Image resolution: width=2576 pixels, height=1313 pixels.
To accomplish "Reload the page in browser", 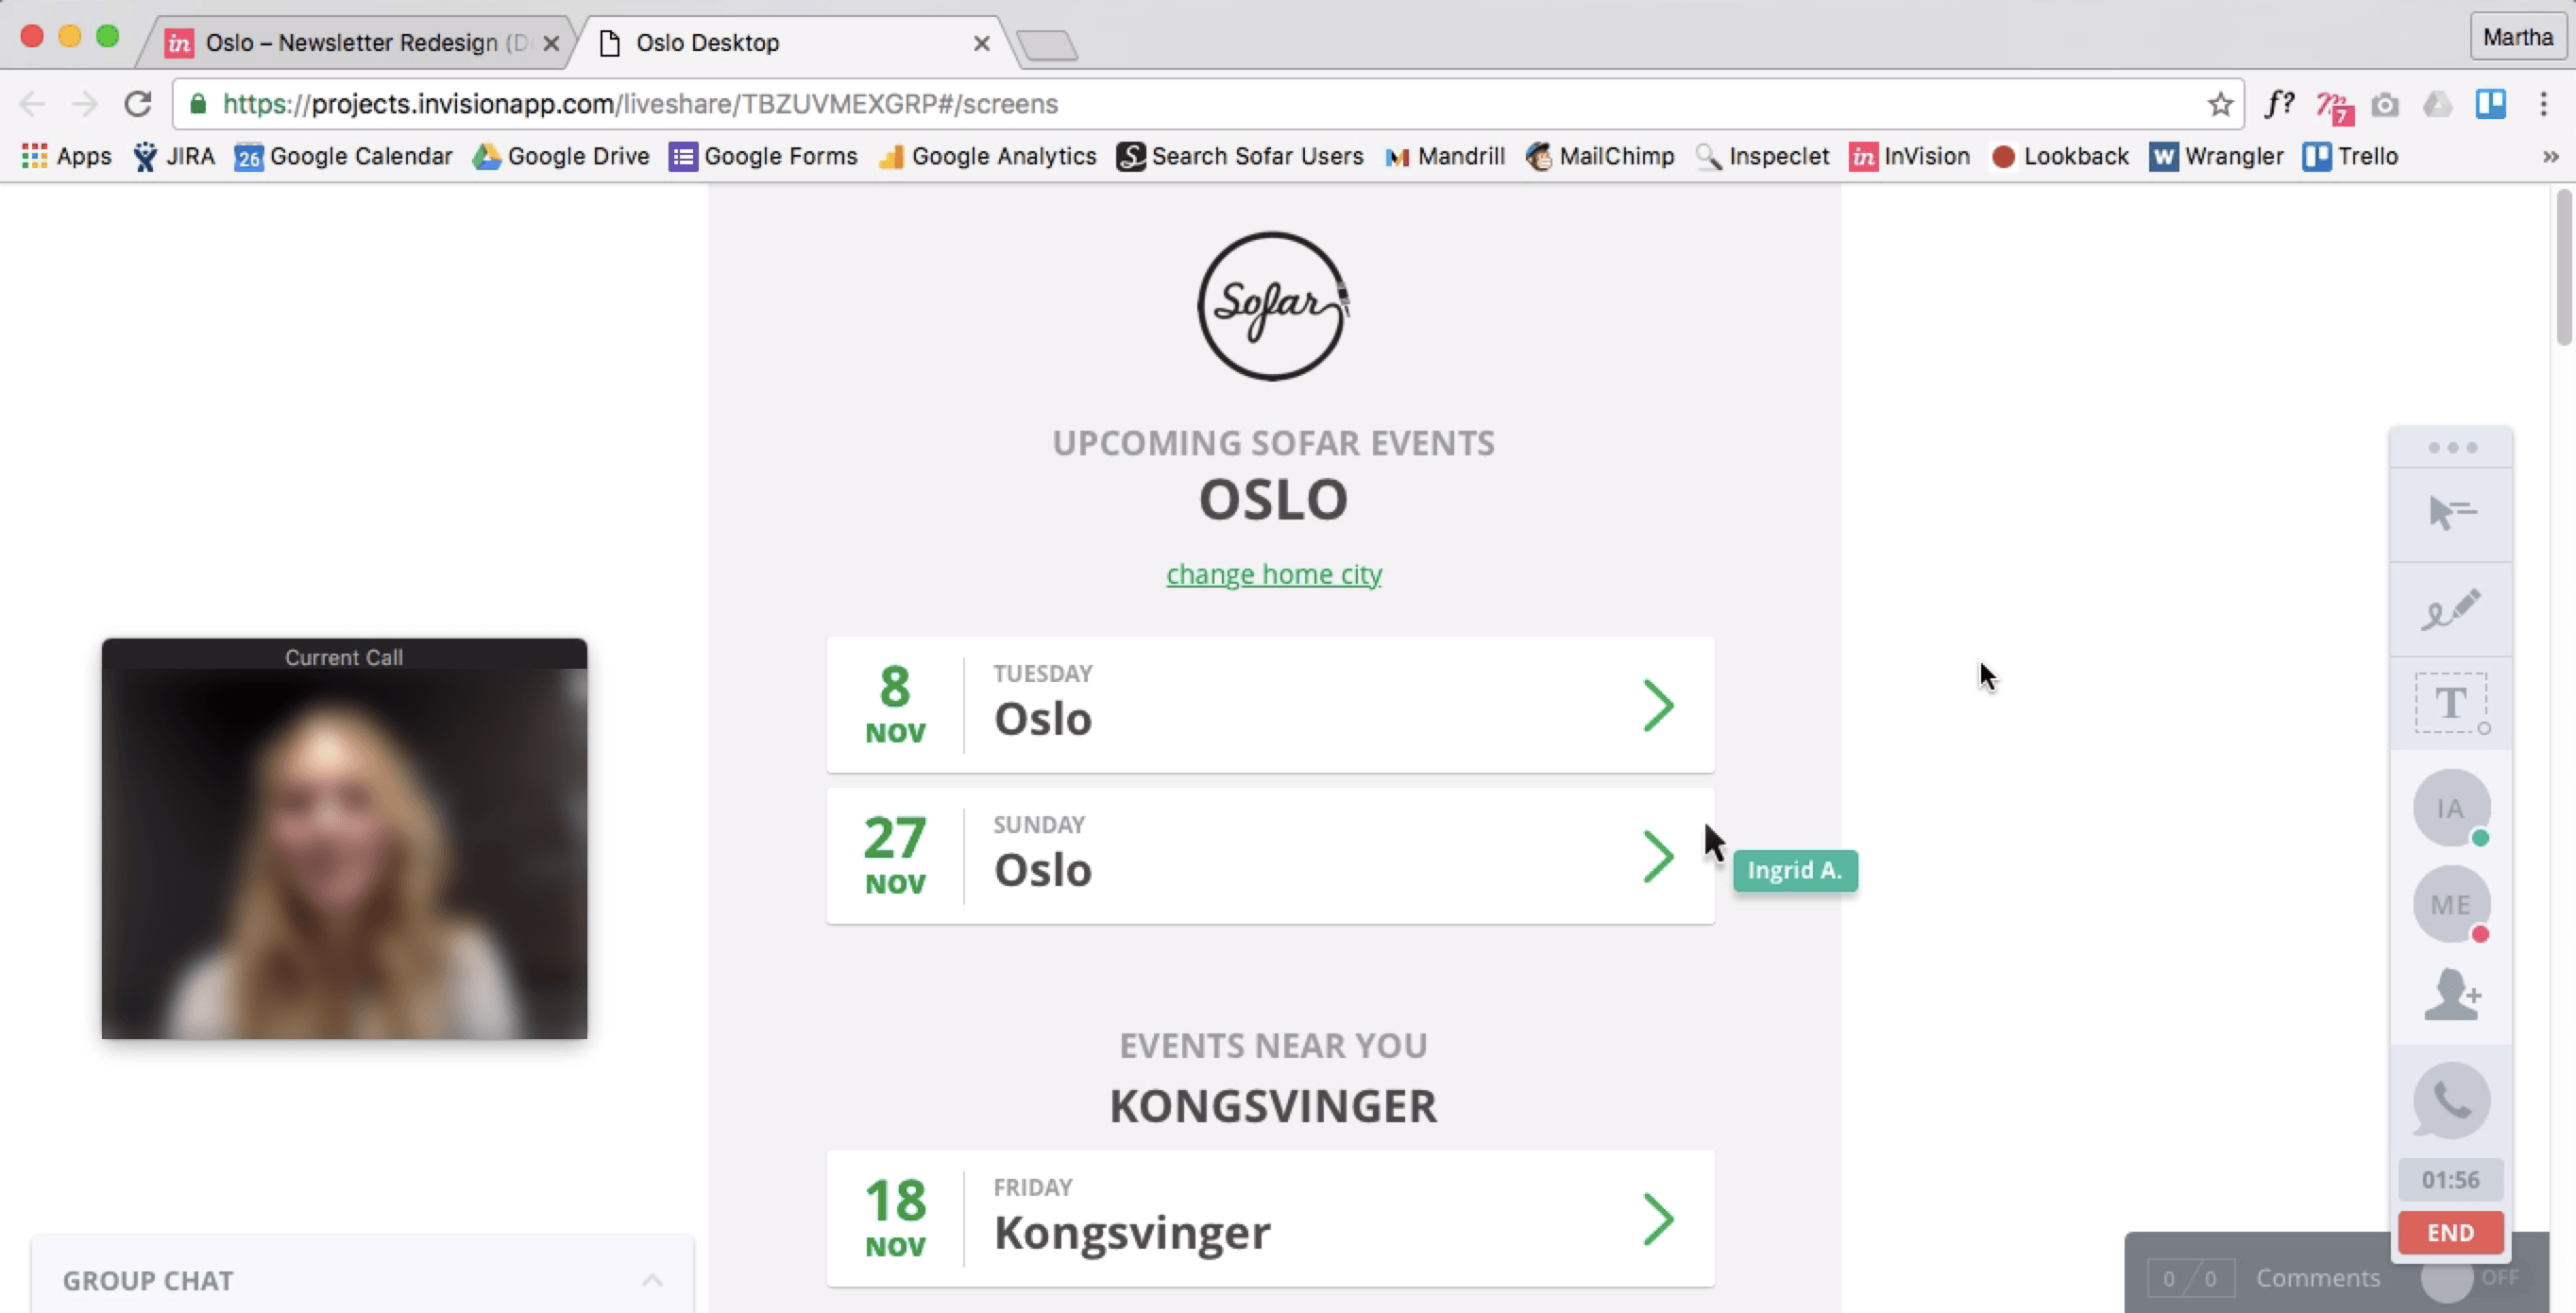I will point(138,104).
